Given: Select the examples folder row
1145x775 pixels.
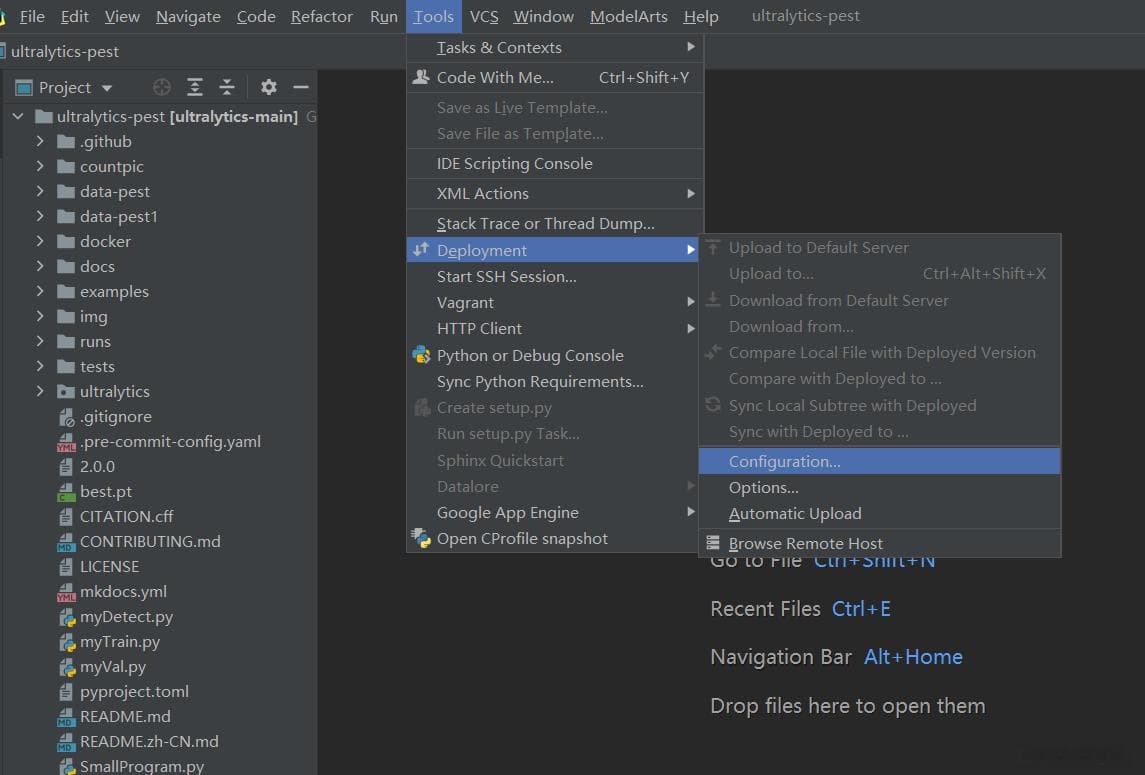Looking at the screenshot, I should point(159,291).
